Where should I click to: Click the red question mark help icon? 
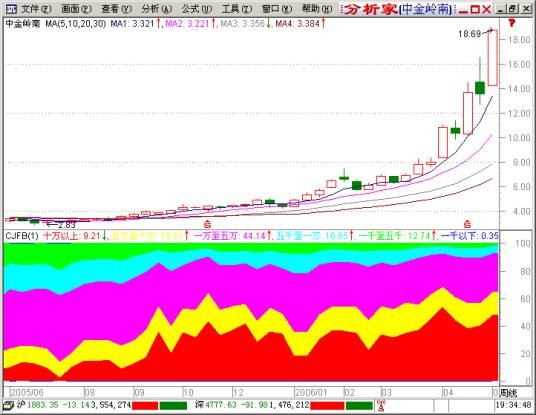point(512,23)
